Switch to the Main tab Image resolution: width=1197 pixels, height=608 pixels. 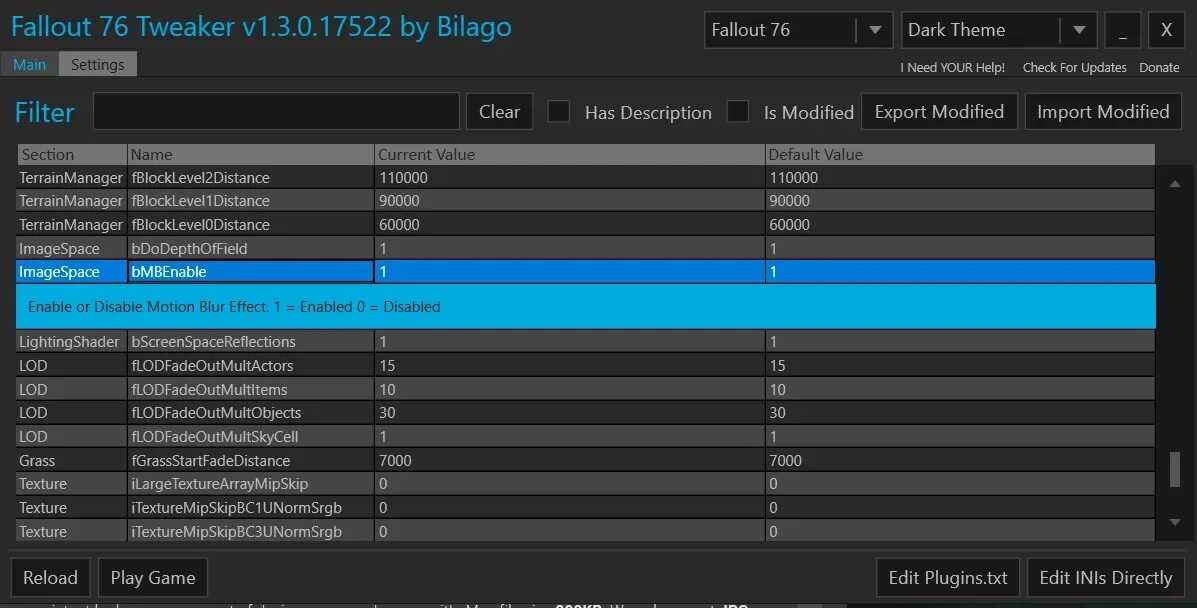[x=29, y=65]
